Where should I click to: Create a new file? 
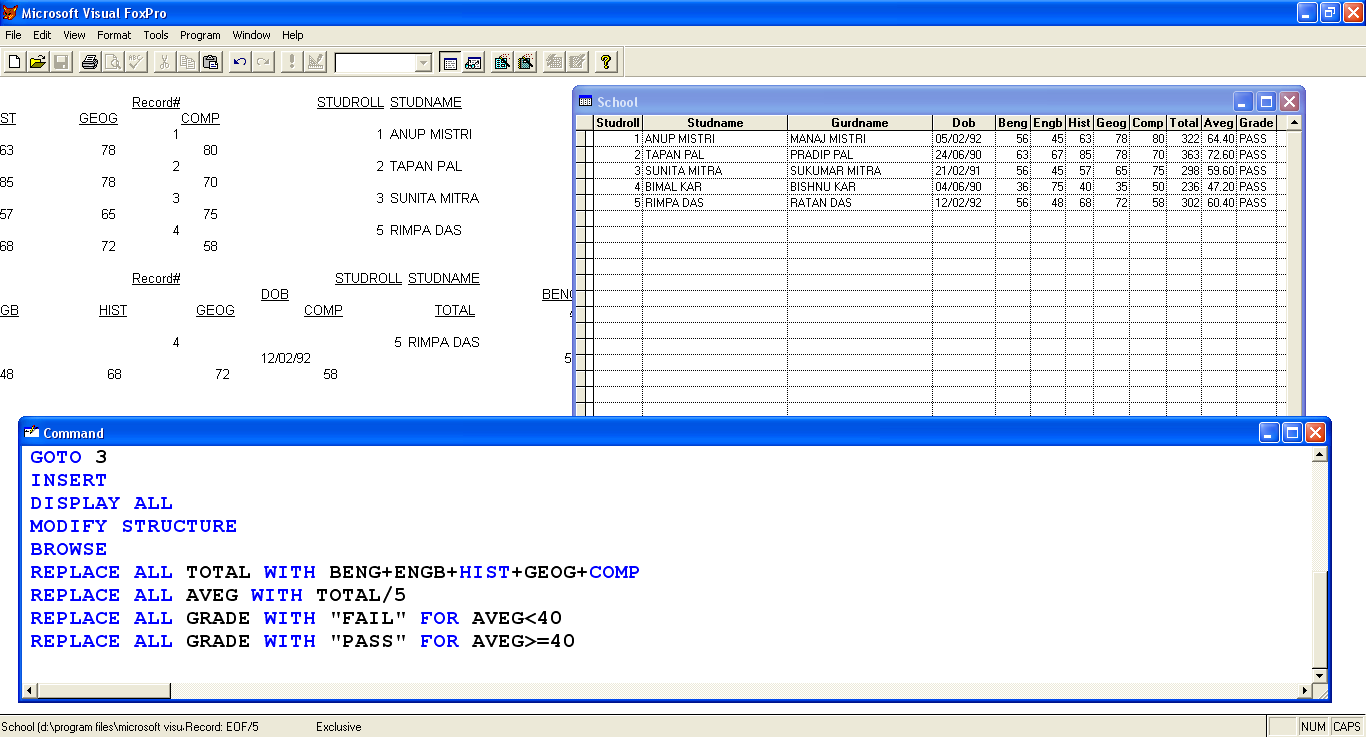click(14, 61)
